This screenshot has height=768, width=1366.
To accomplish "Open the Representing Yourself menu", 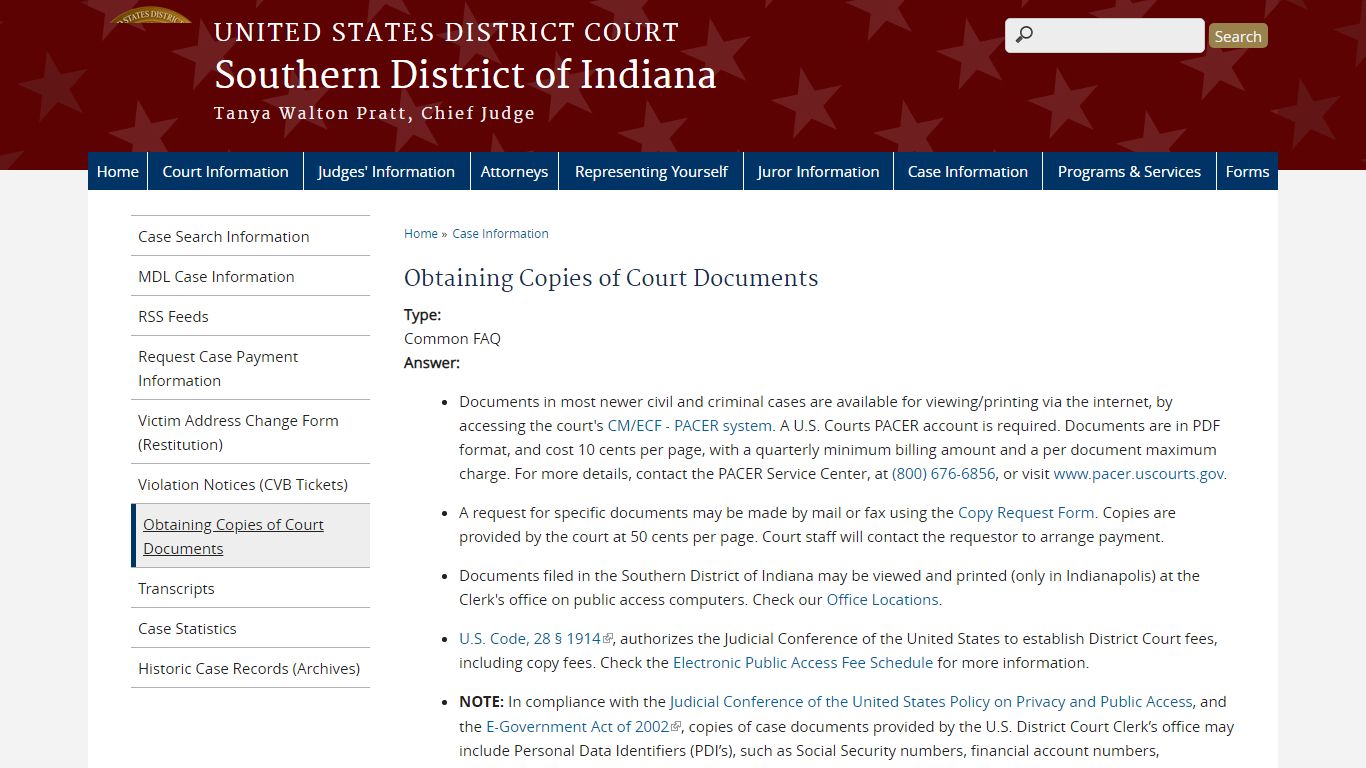I will (x=651, y=171).
